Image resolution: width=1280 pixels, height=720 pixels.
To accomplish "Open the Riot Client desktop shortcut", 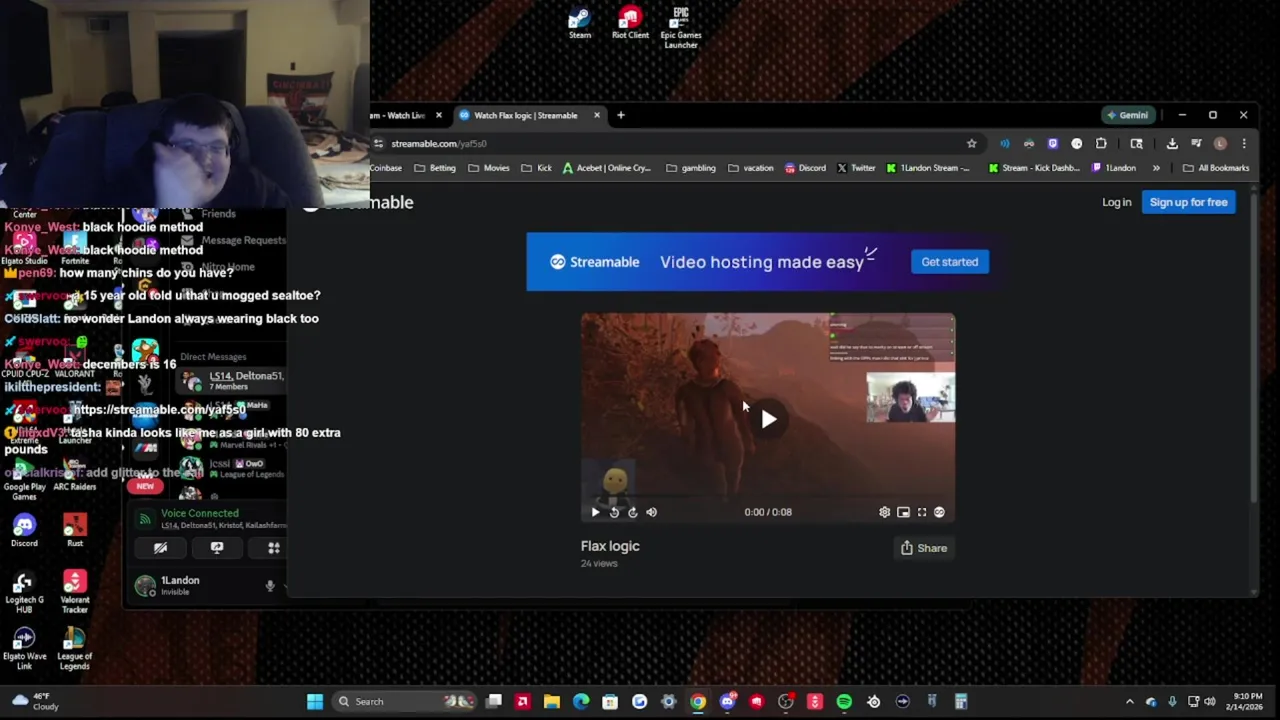I will (x=630, y=24).
